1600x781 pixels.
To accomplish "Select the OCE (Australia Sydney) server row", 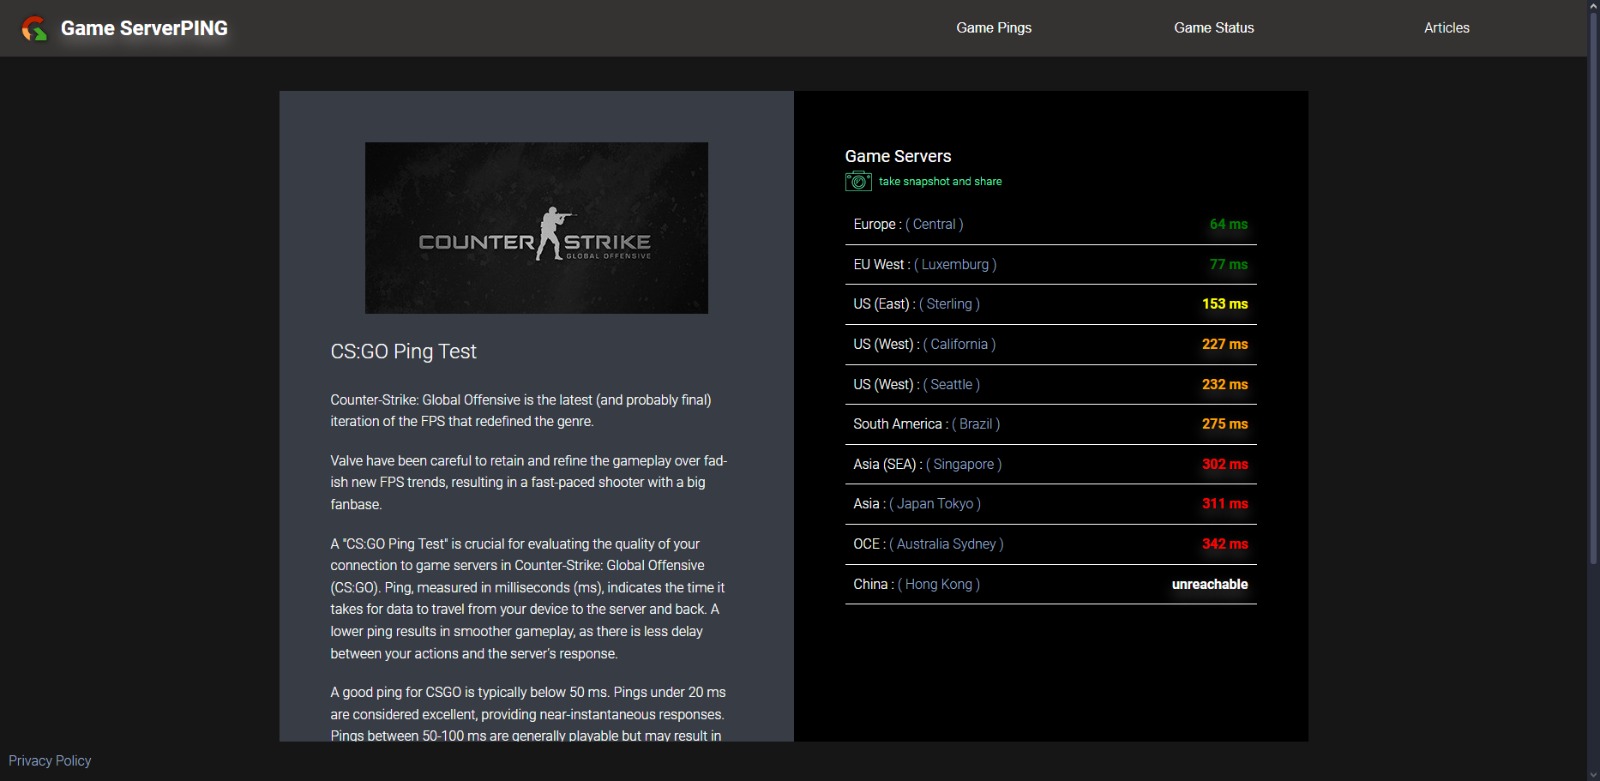I will 1050,544.
